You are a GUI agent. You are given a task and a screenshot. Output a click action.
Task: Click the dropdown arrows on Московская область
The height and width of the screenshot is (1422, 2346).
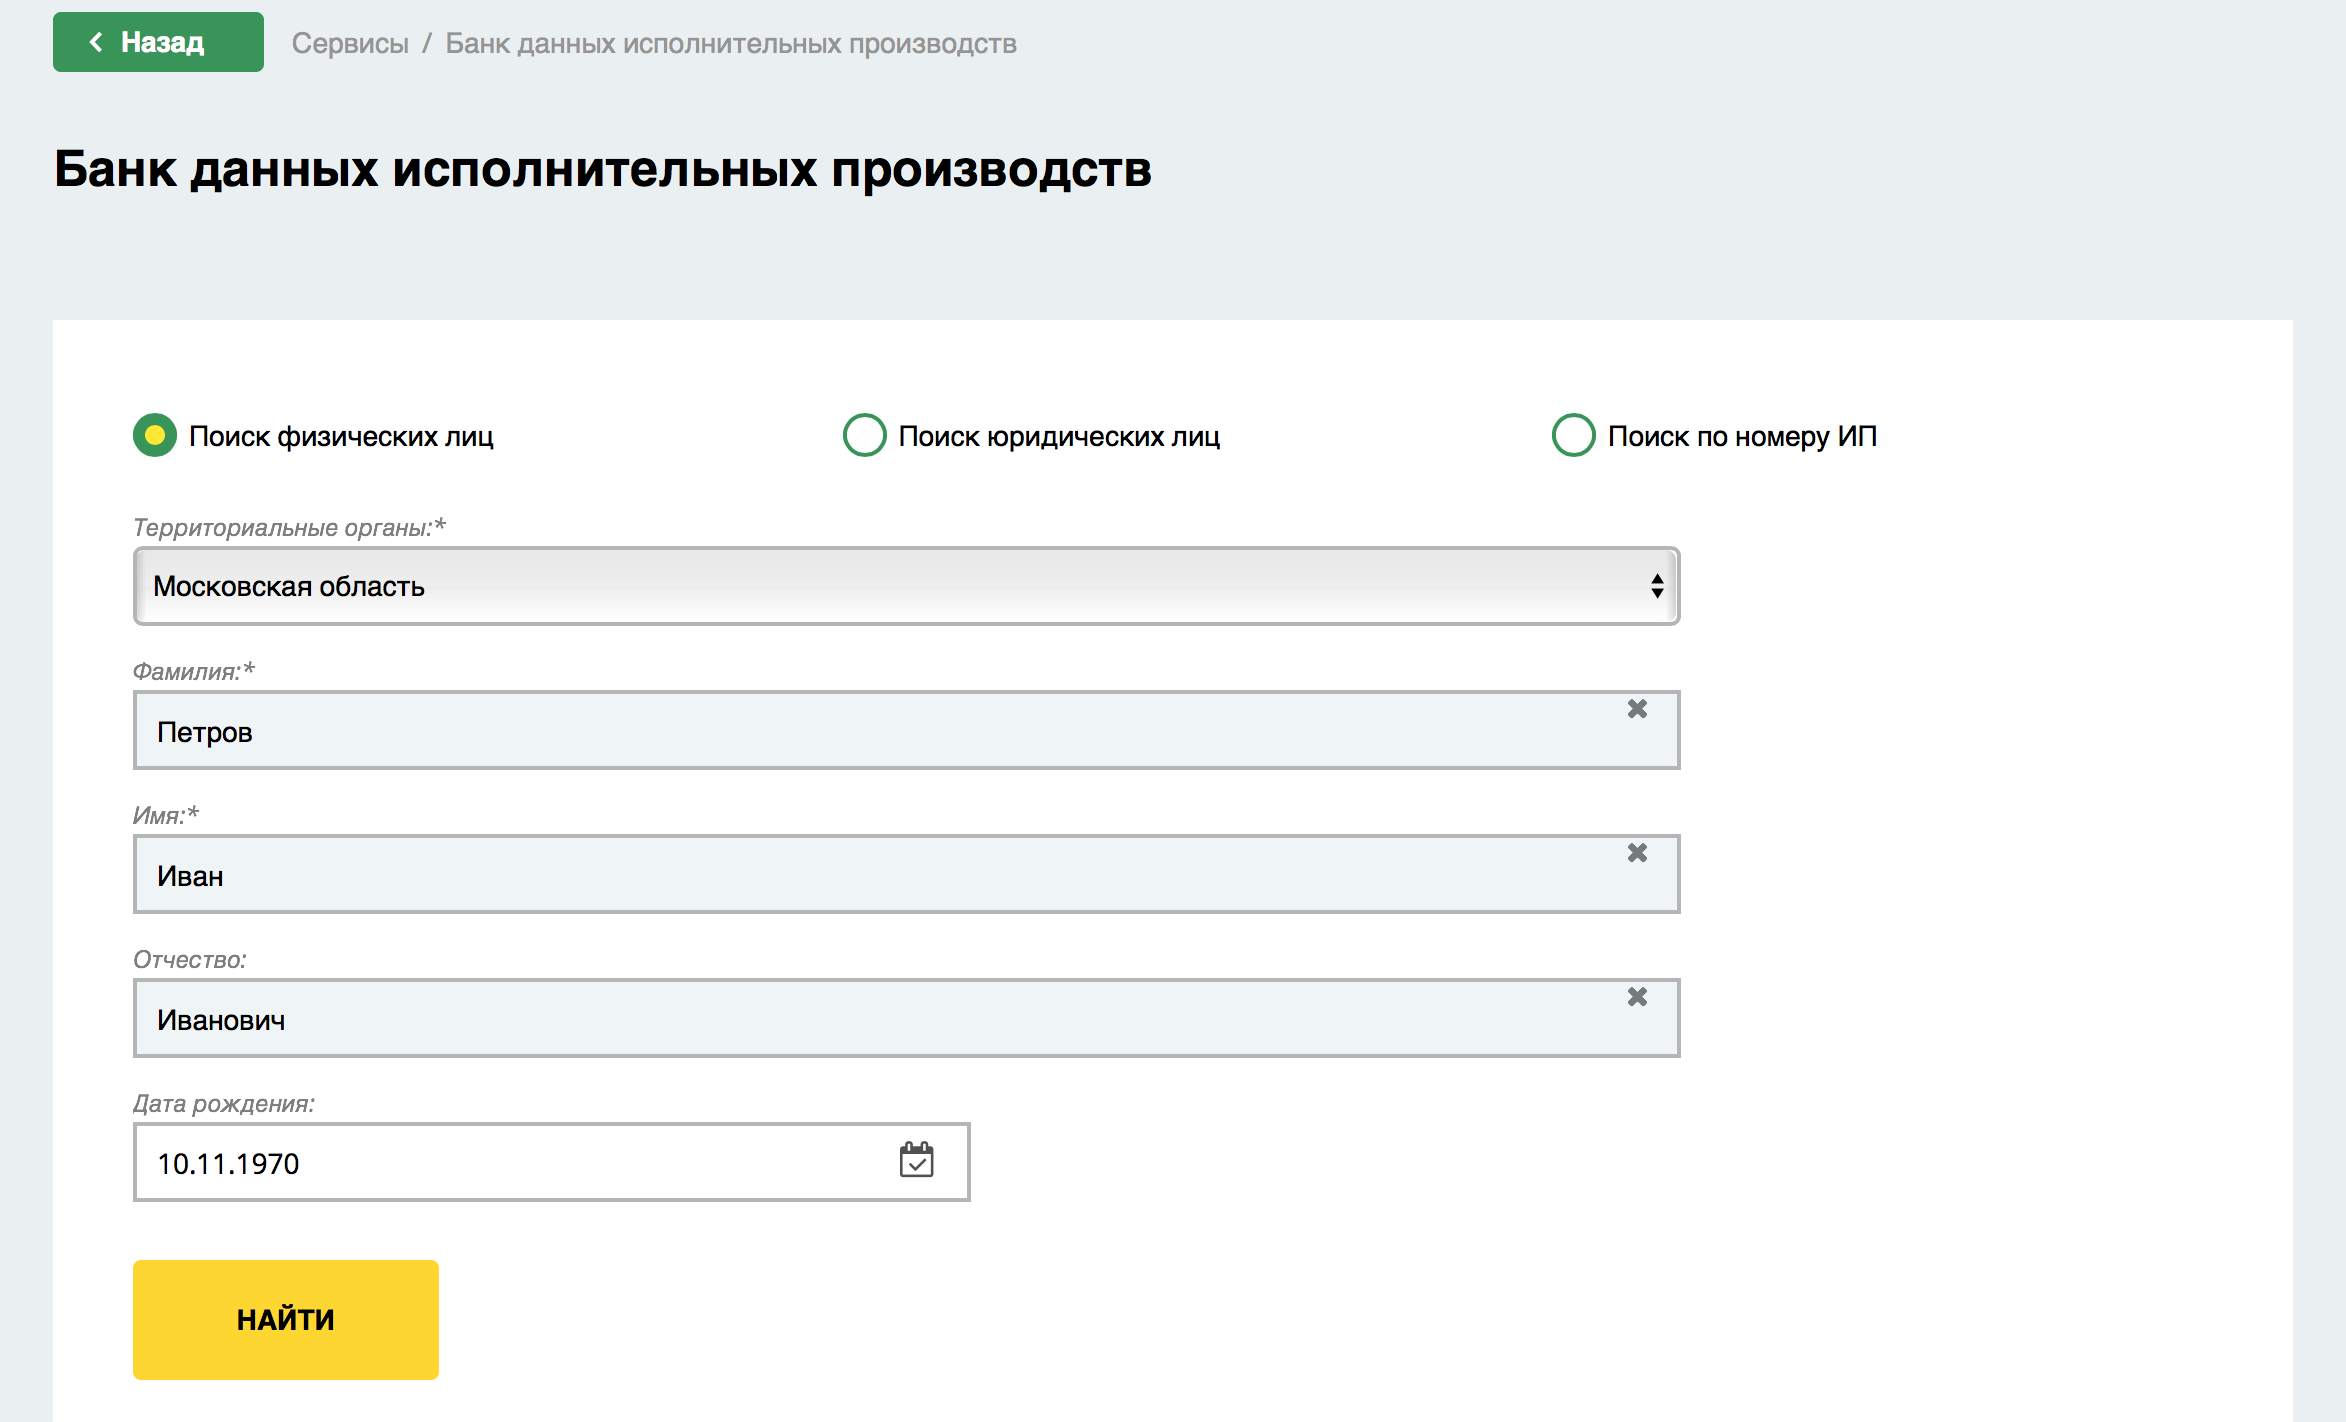point(1656,586)
